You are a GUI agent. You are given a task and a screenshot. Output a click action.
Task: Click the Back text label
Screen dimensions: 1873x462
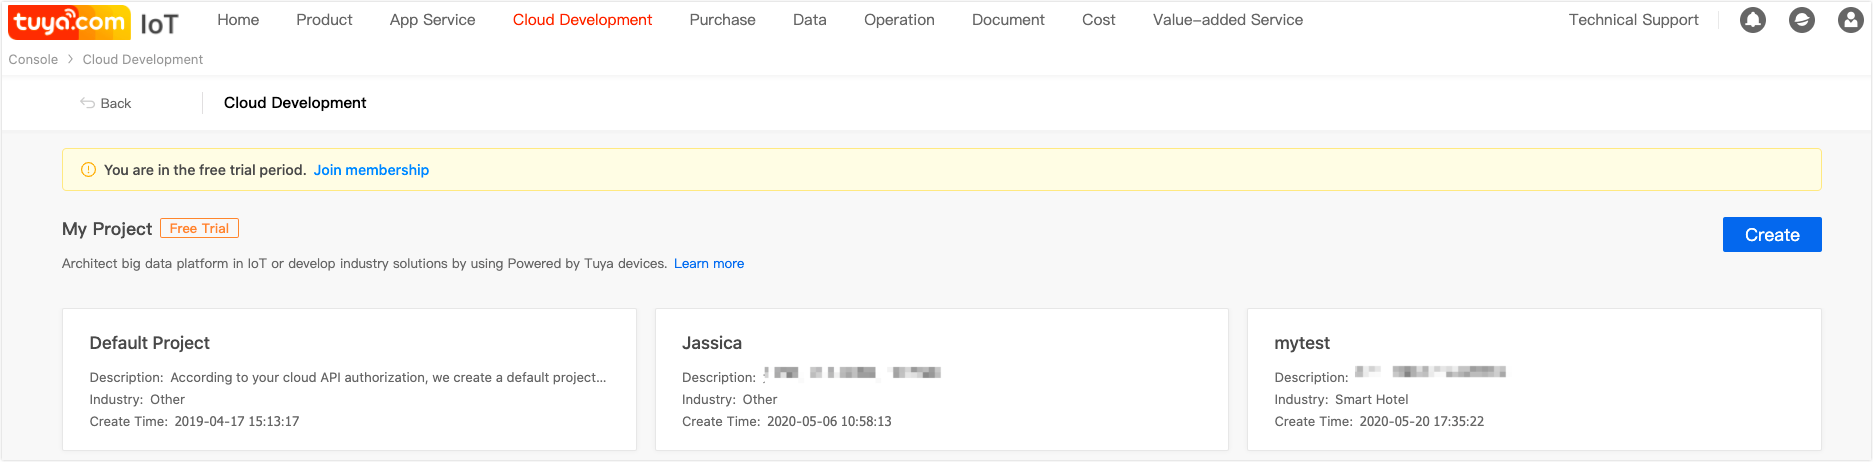click(116, 103)
